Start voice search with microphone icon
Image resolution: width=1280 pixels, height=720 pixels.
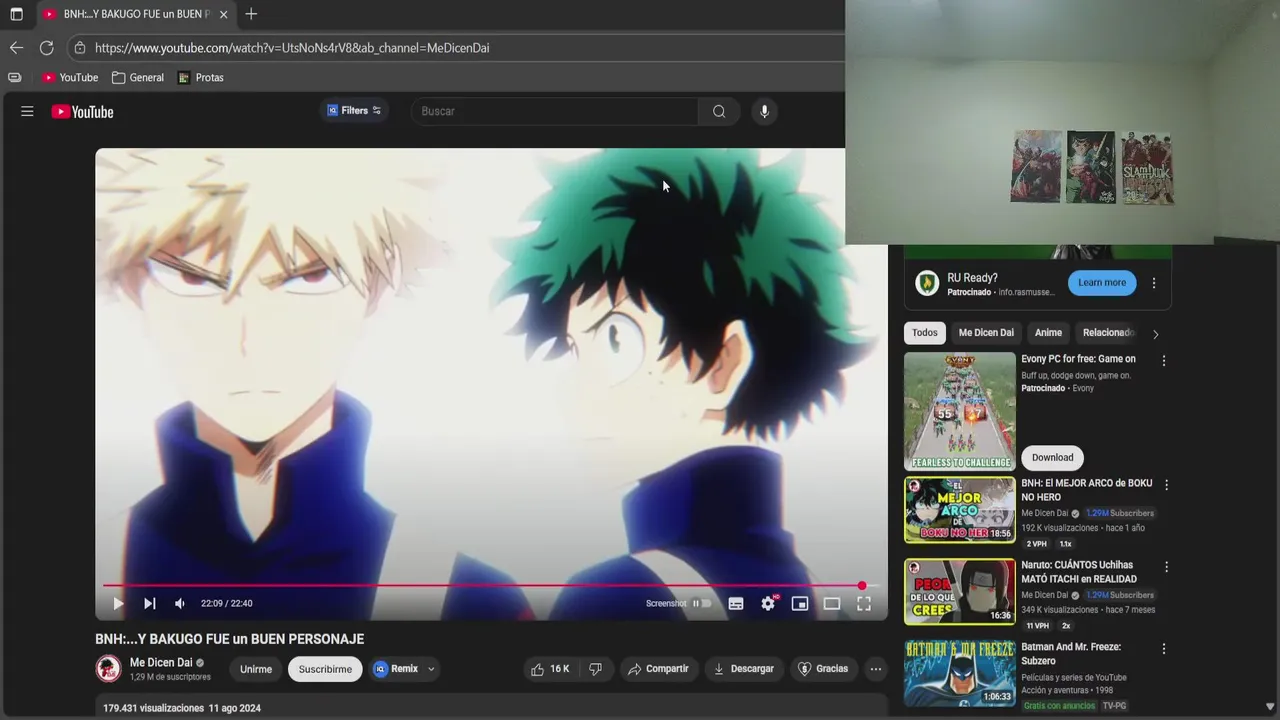(x=764, y=111)
